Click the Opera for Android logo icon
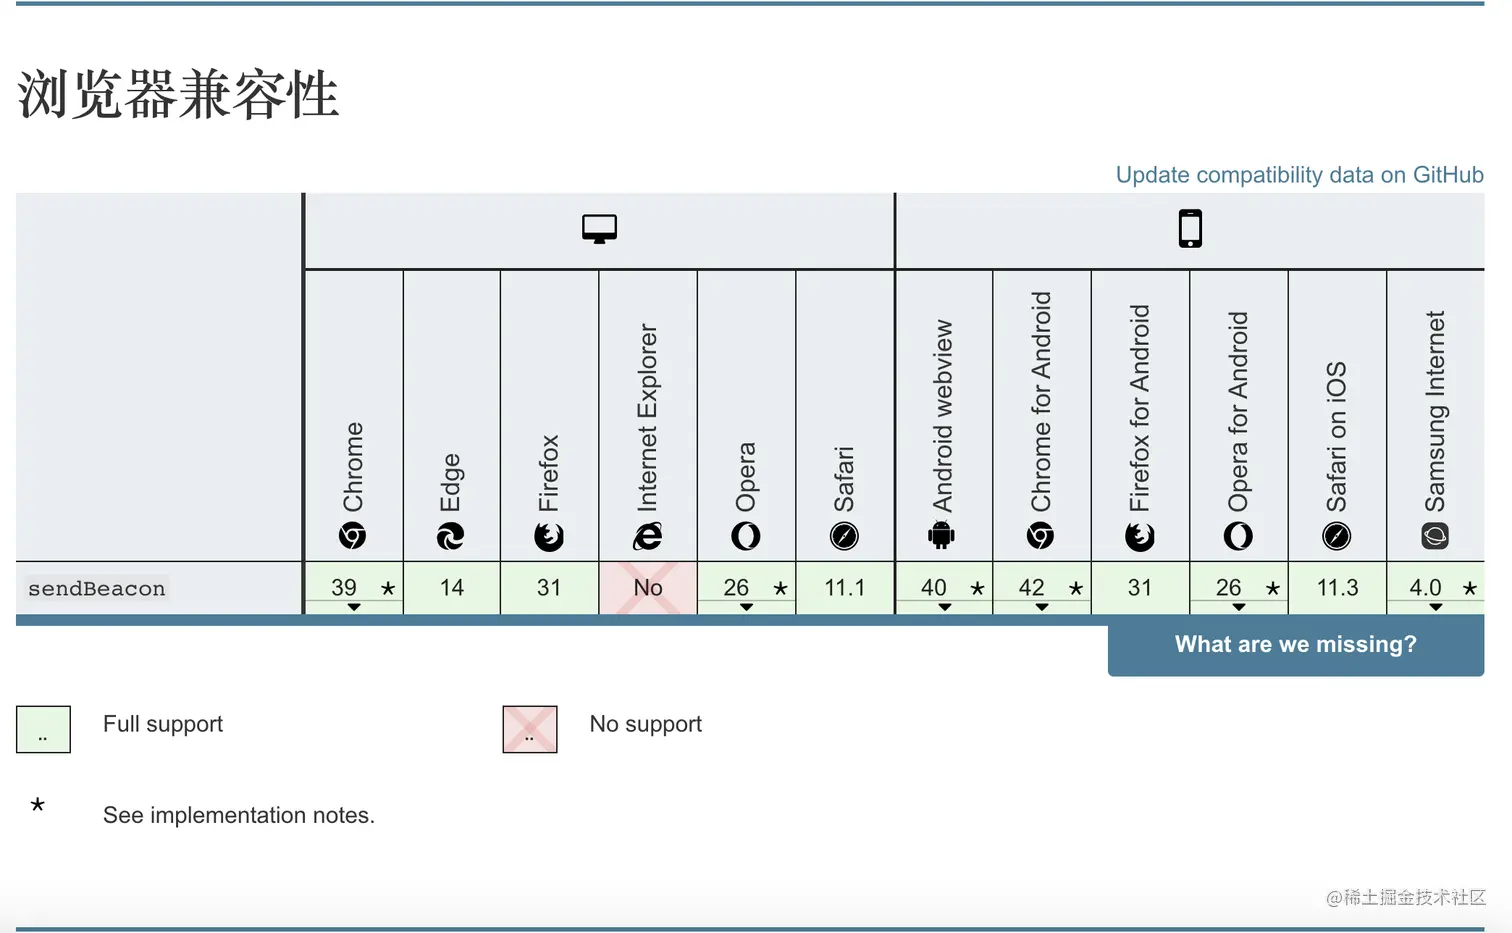The width and height of the screenshot is (1512, 933). 1238,537
